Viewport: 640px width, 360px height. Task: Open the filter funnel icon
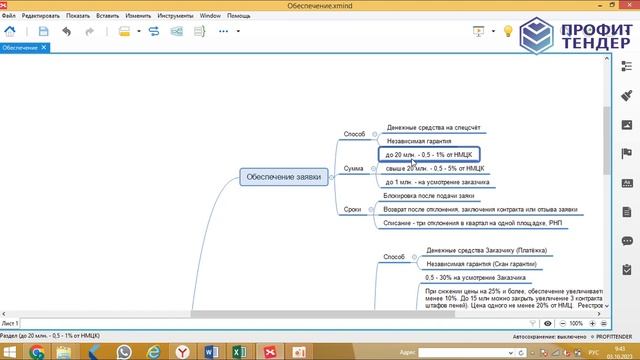tap(532, 323)
